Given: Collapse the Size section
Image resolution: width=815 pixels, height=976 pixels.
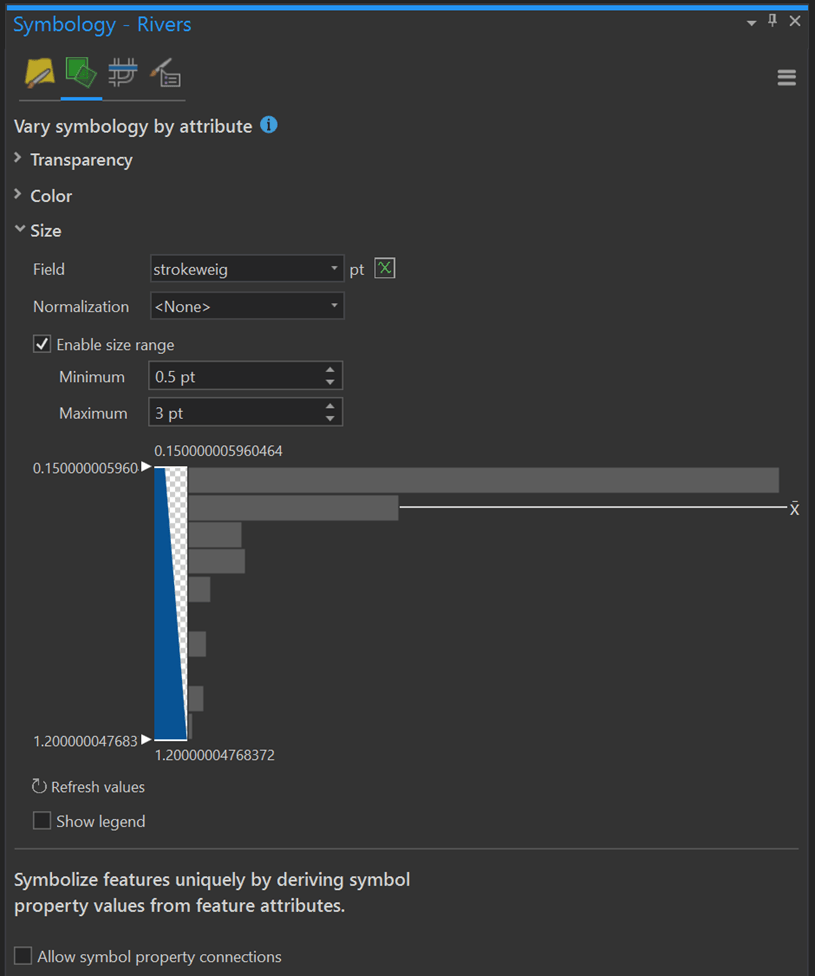Looking at the screenshot, I should tap(19, 230).
